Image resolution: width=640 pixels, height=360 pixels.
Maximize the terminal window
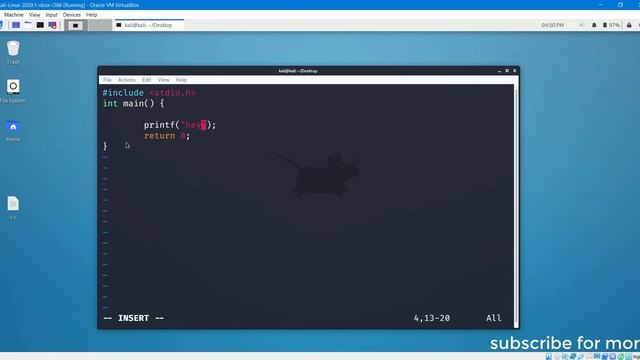507,71
